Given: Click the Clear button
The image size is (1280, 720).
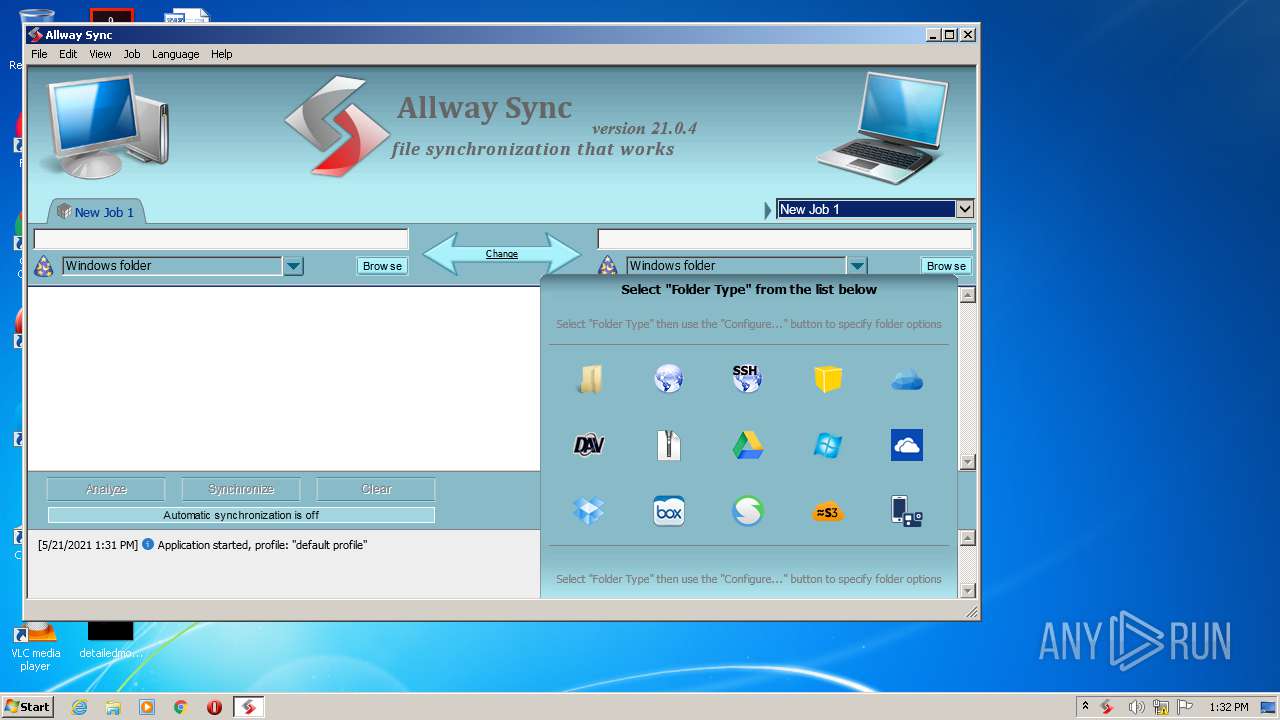Looking at the screenshot, I should pos(376,489).
